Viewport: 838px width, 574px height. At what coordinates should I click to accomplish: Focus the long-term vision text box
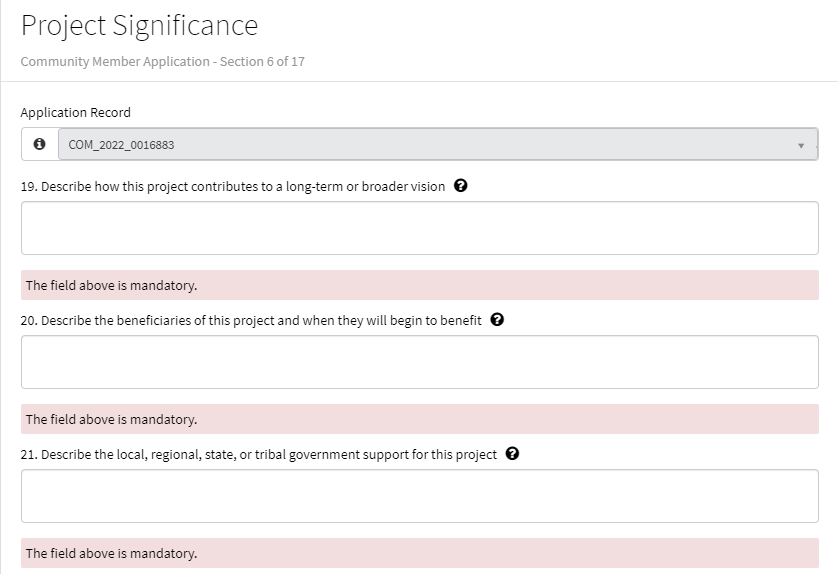point(419,228)
